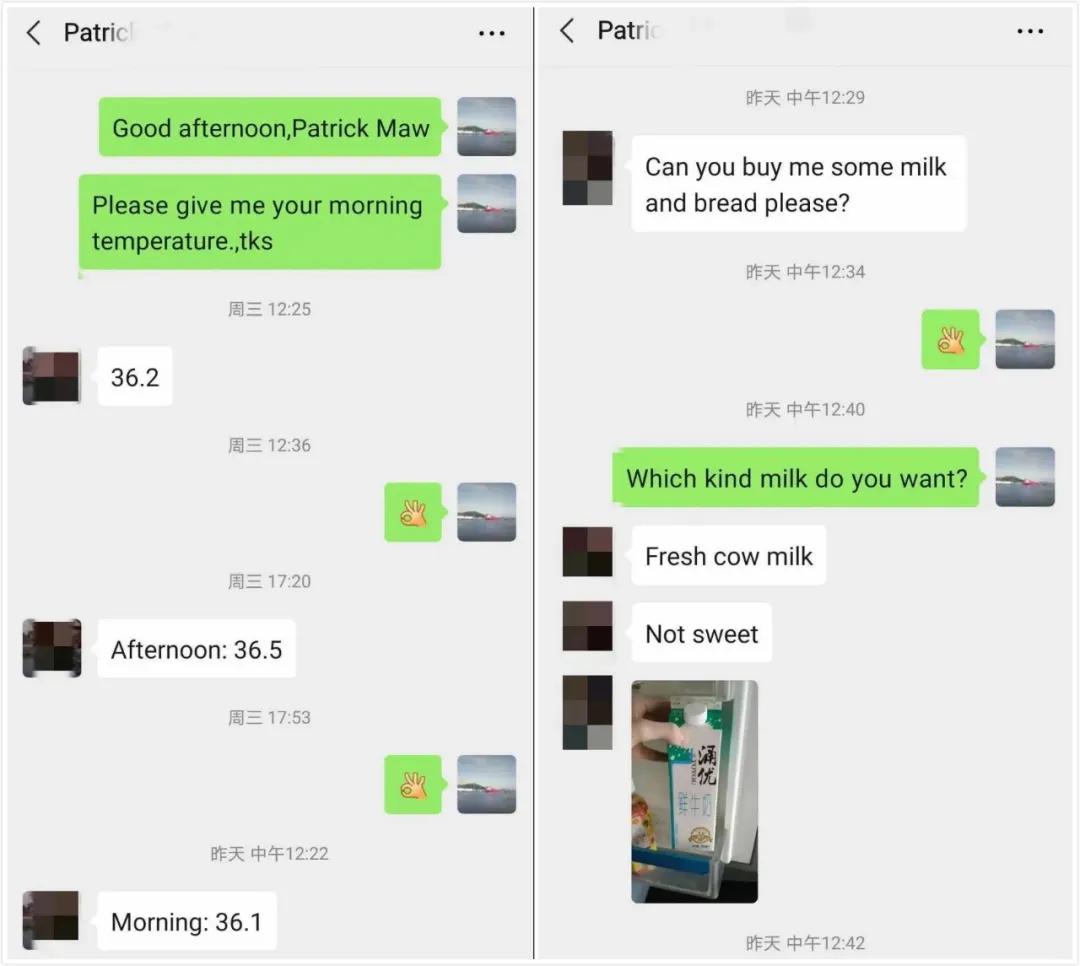Tap the OK hand emoji sent after 17:53

pyautogui.click(x=413, y=784)
